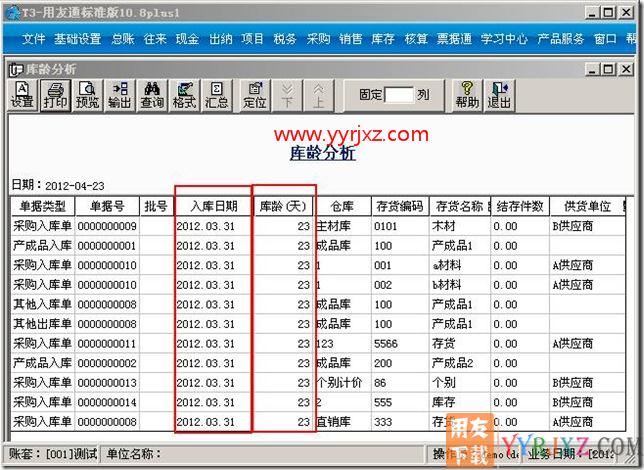Image resolution: width=644 pixels, height=470 pixels.
Task: Open the 总账 menu
Action: tap(123, 39)
